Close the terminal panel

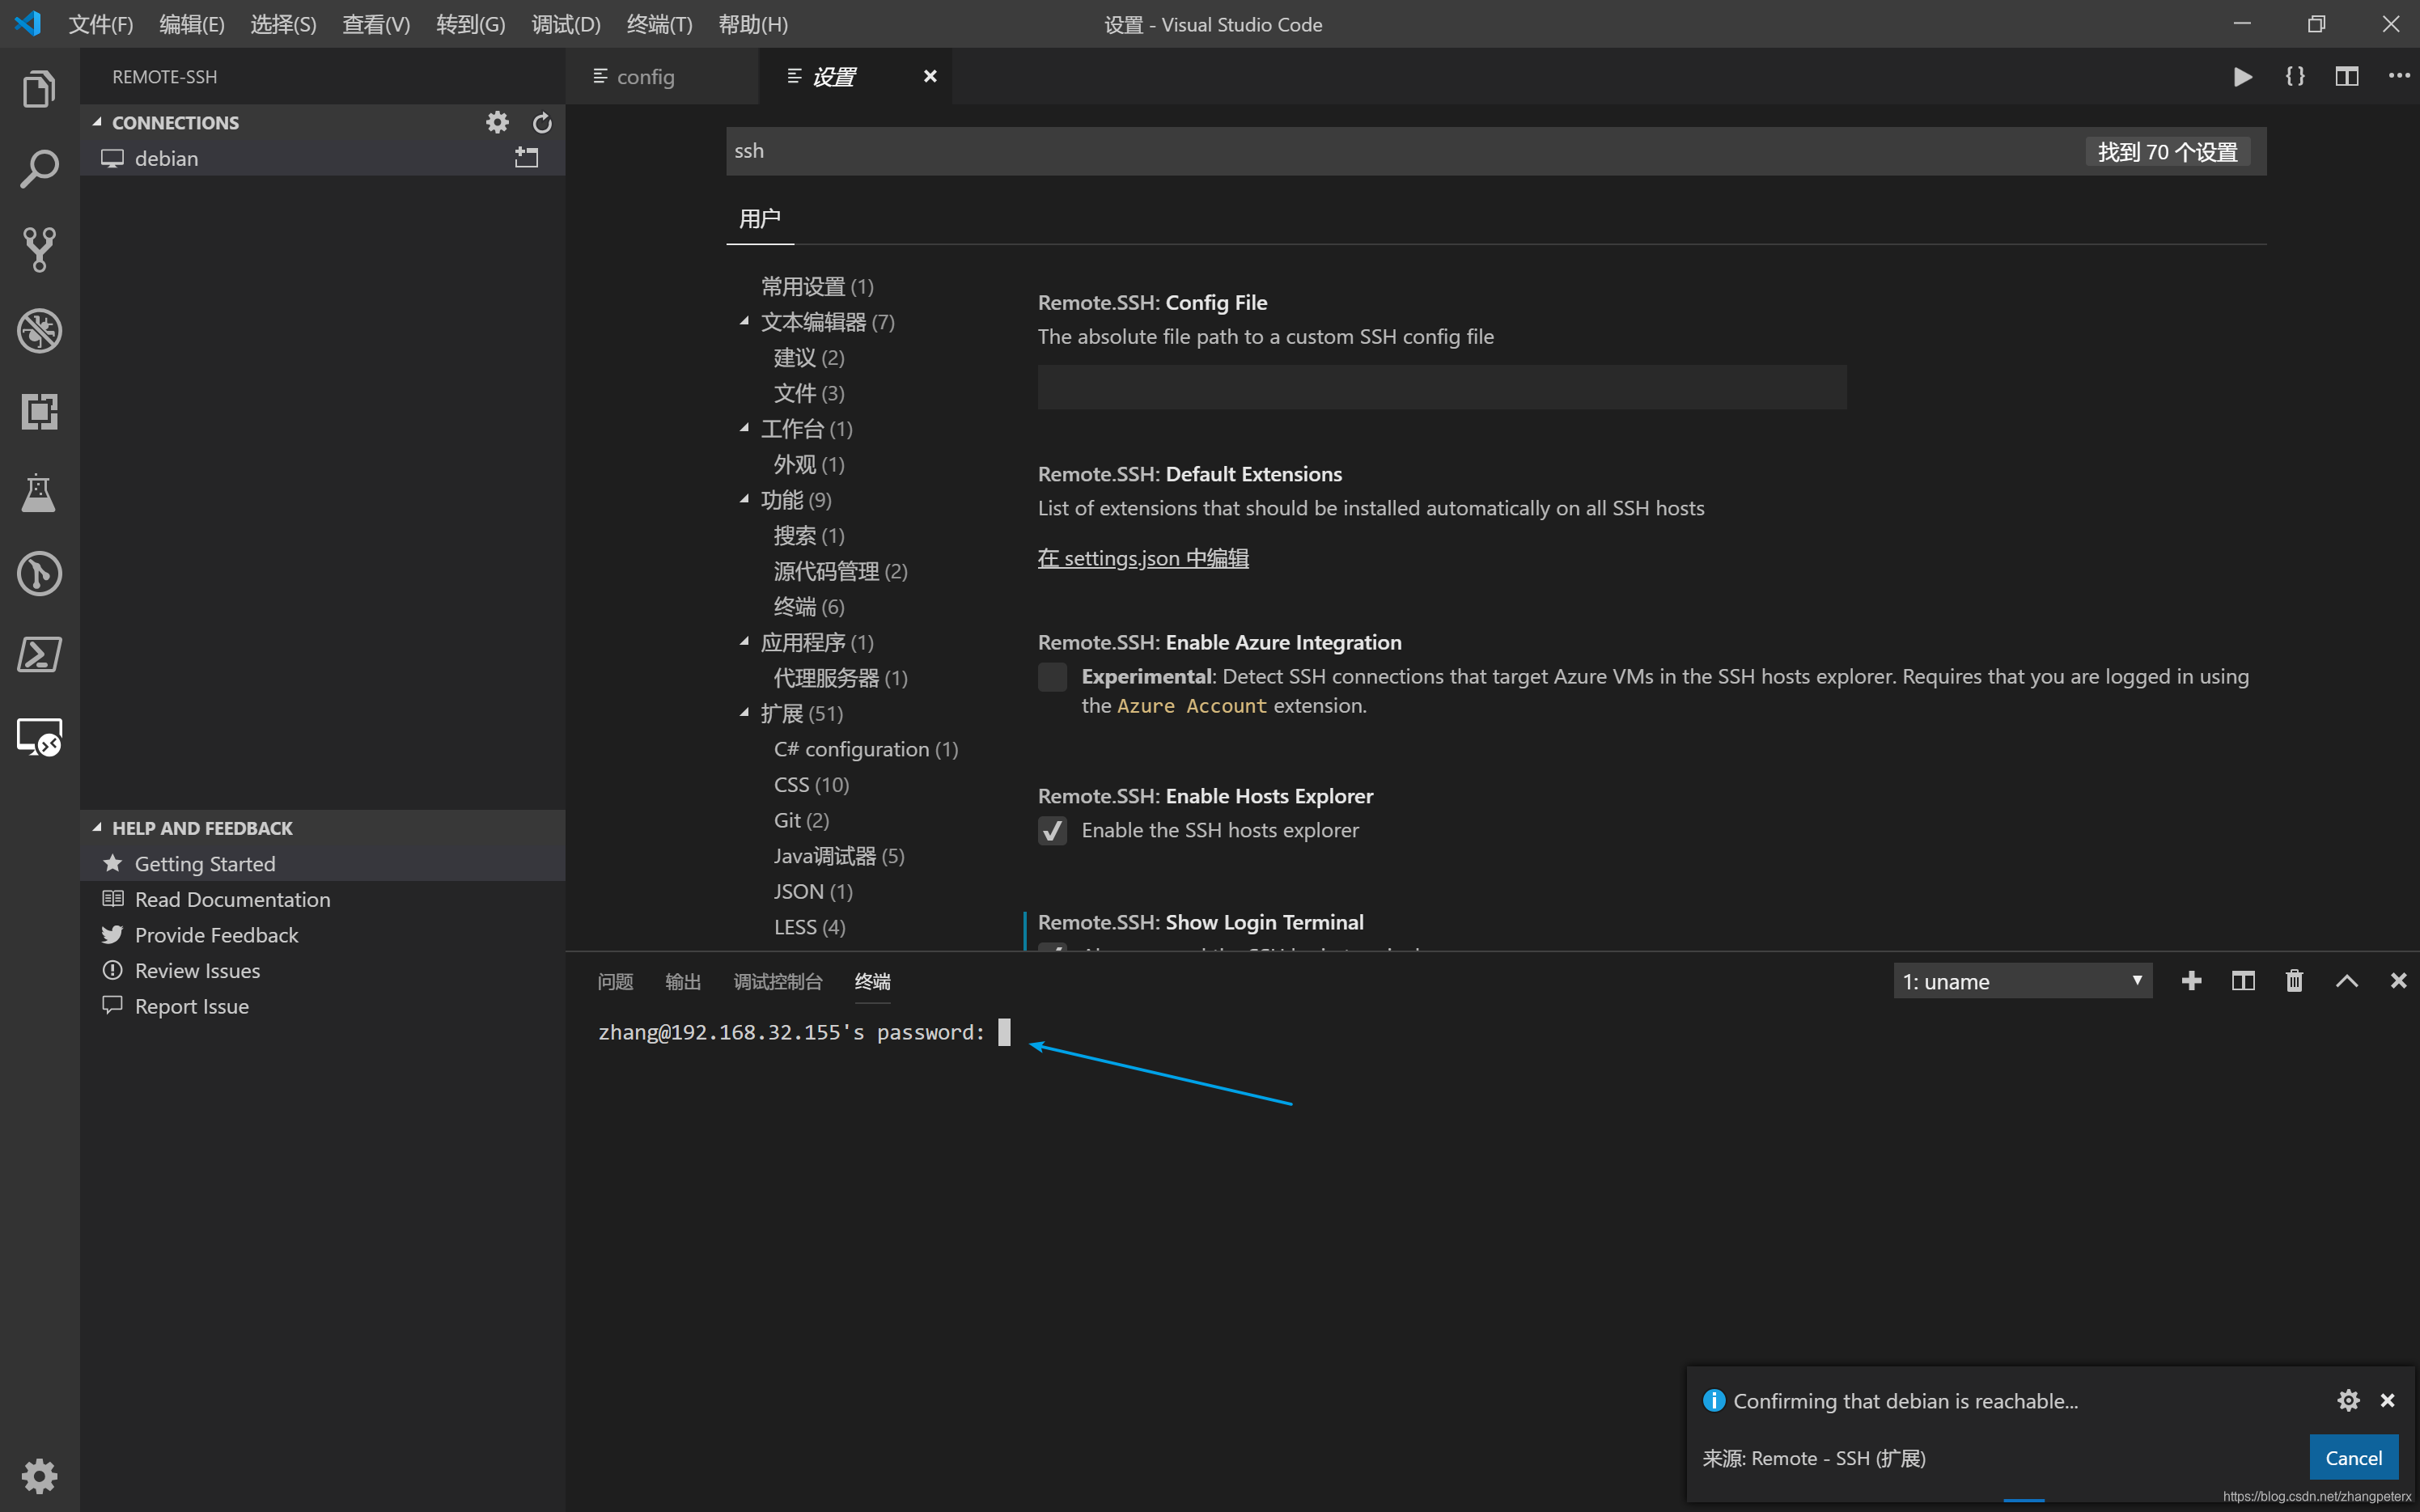[x=2398, y=981]
